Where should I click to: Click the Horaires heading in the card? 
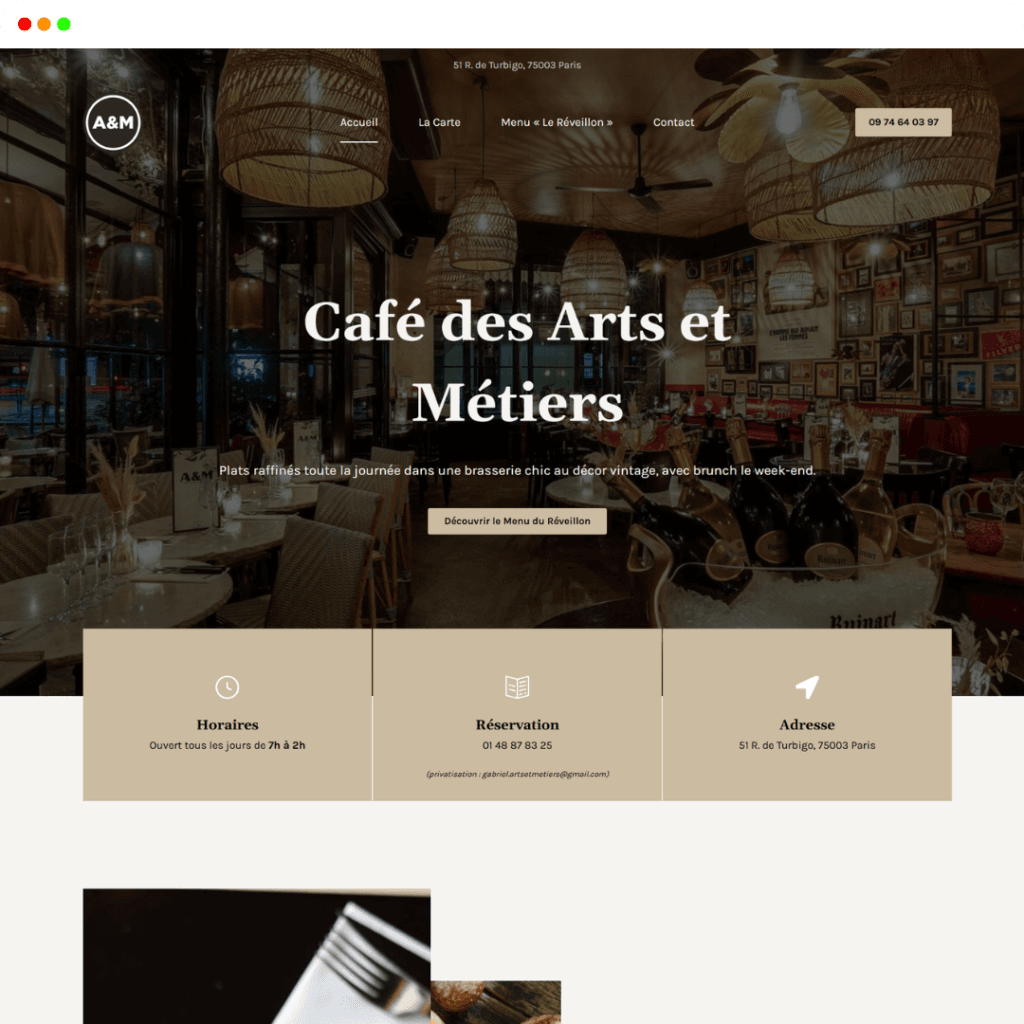pyautogui.click(x=227, y=724)
